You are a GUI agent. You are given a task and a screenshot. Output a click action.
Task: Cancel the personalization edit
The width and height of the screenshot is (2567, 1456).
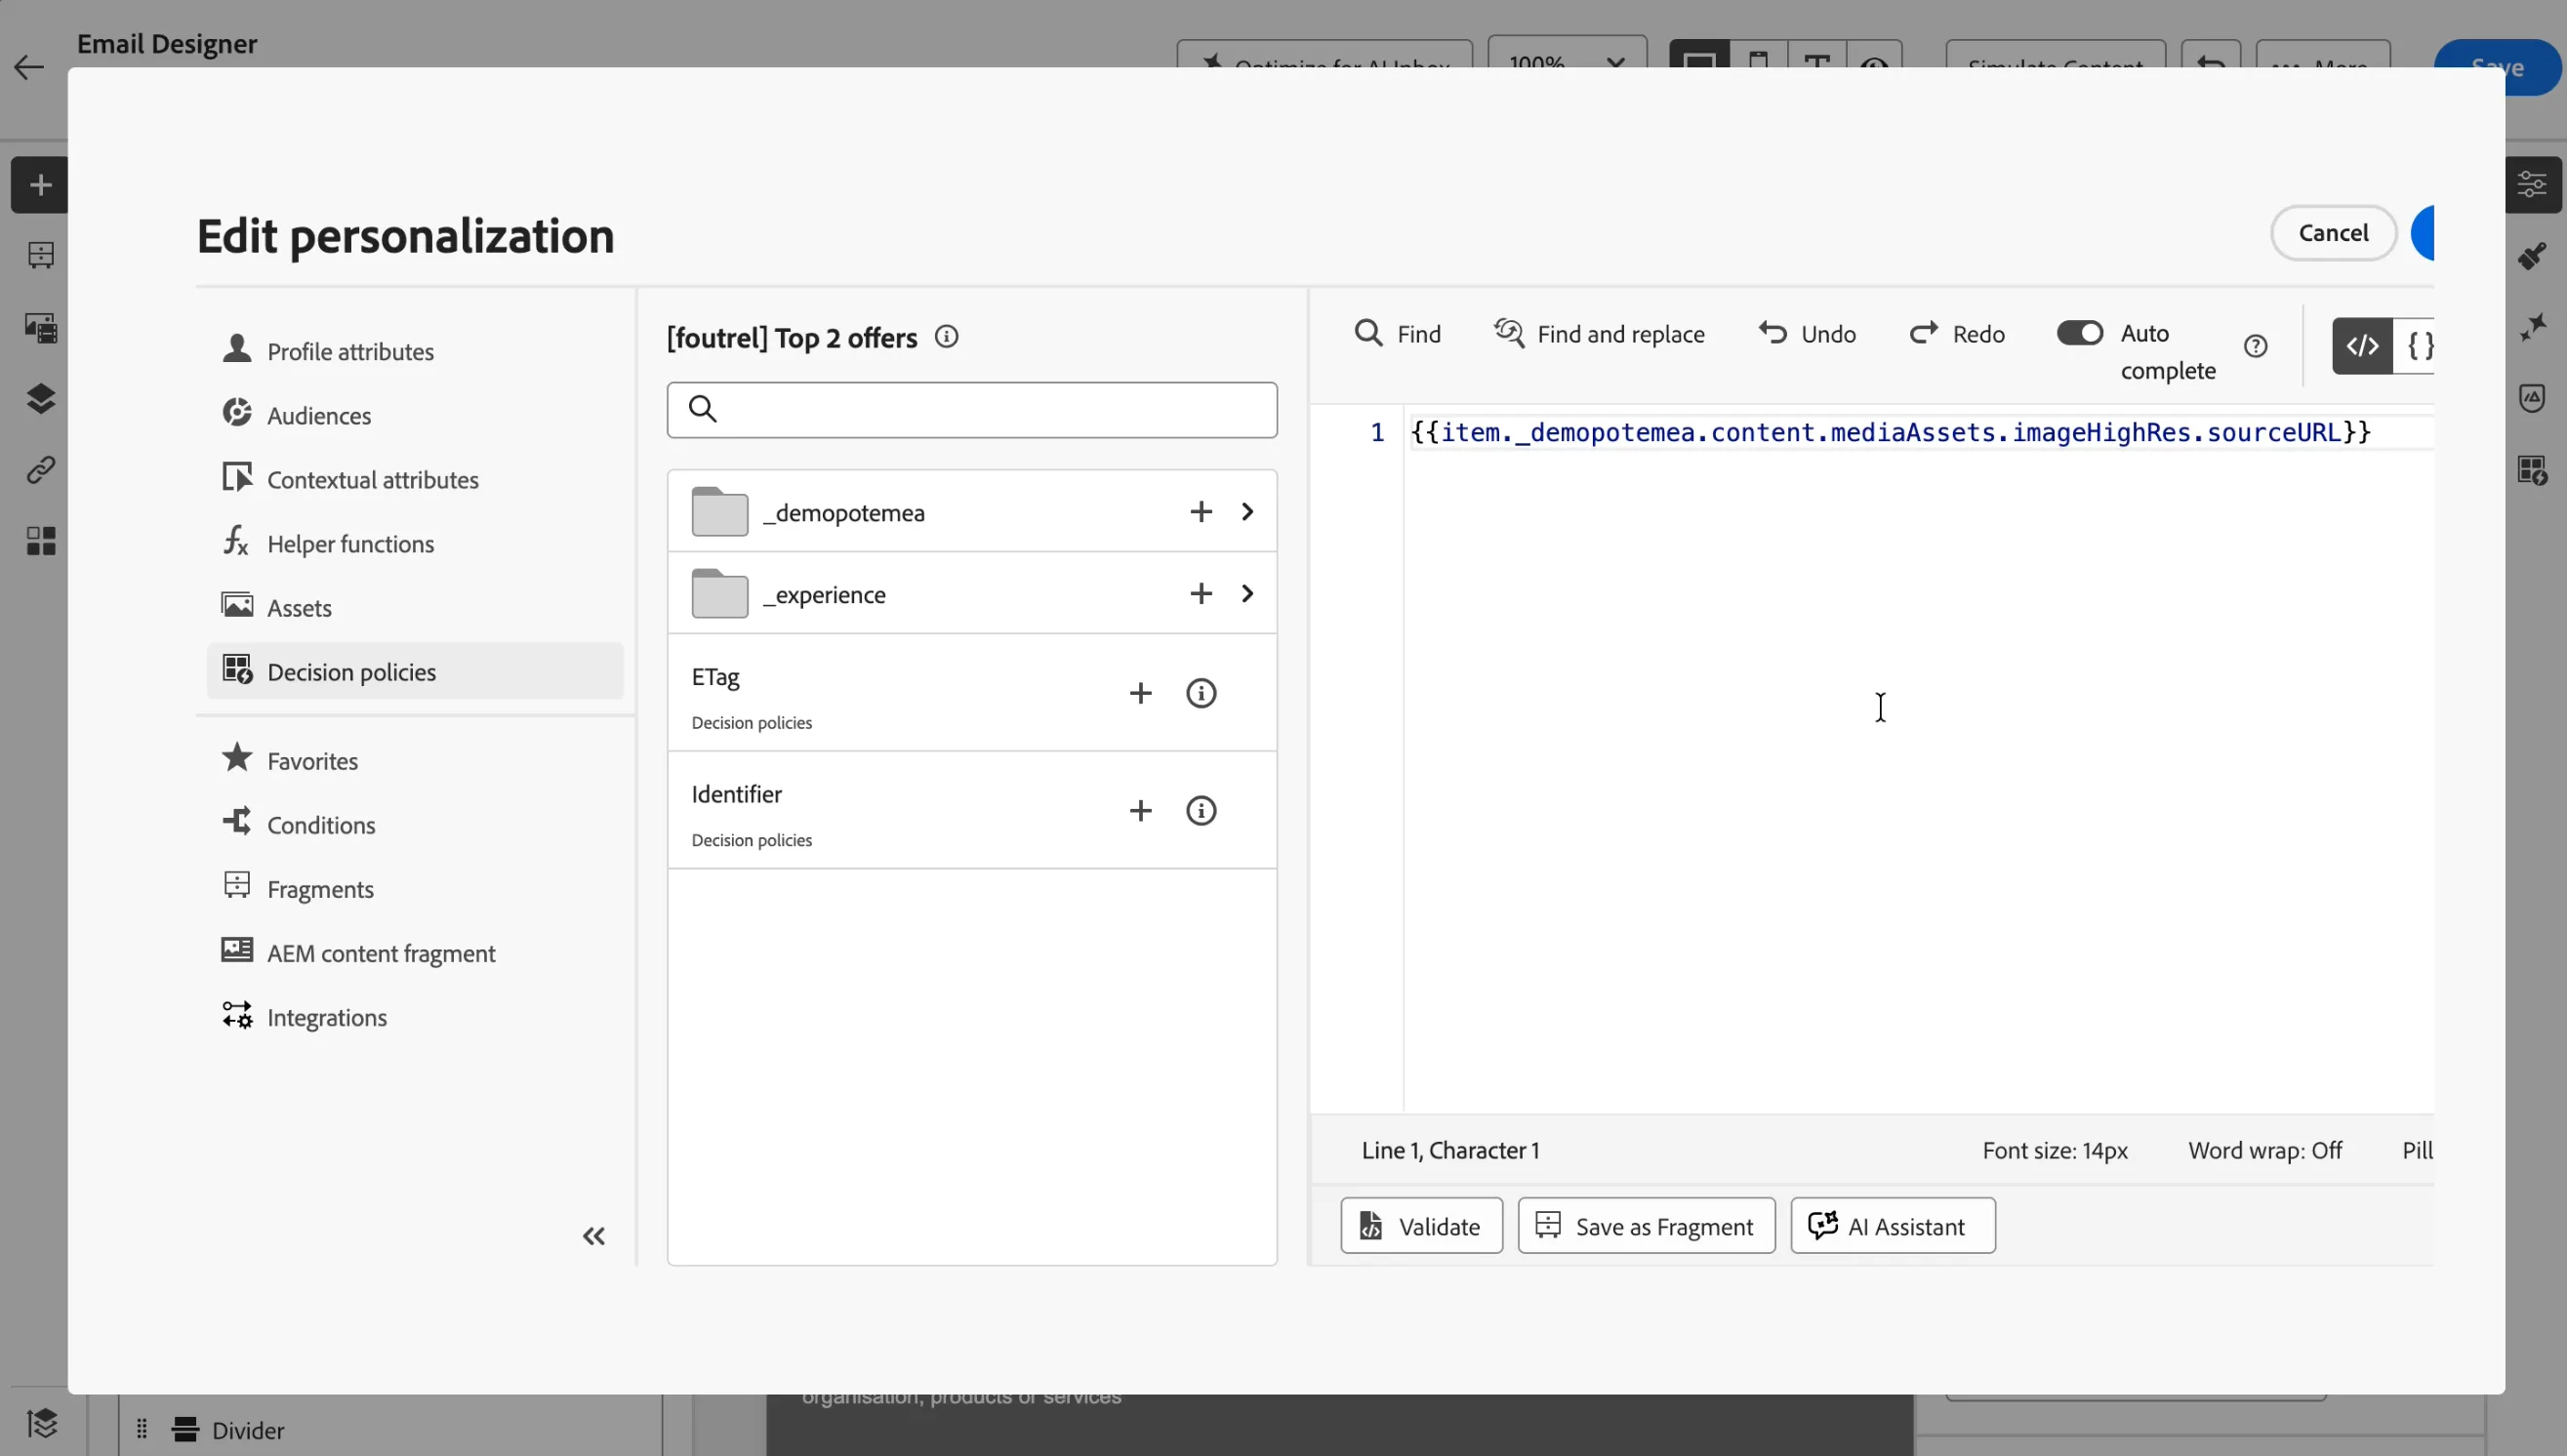[2333, 233]
